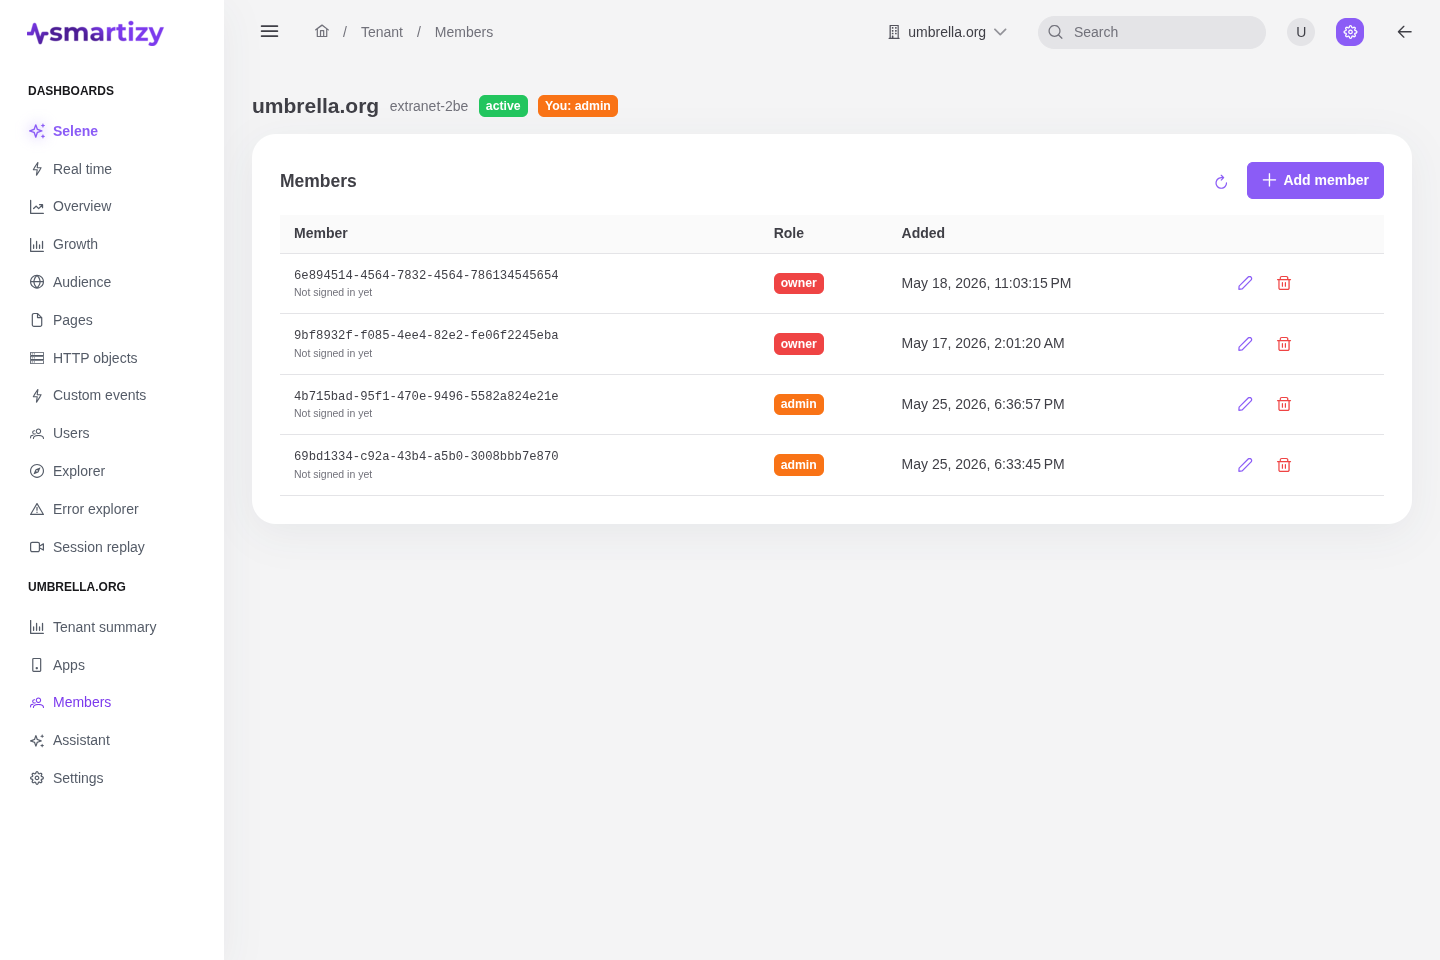Select member ID 4b715bad-95f1-470e-9496-5582a824e21e
Viewport: 1440px width, 960px height.
[426, 396]
